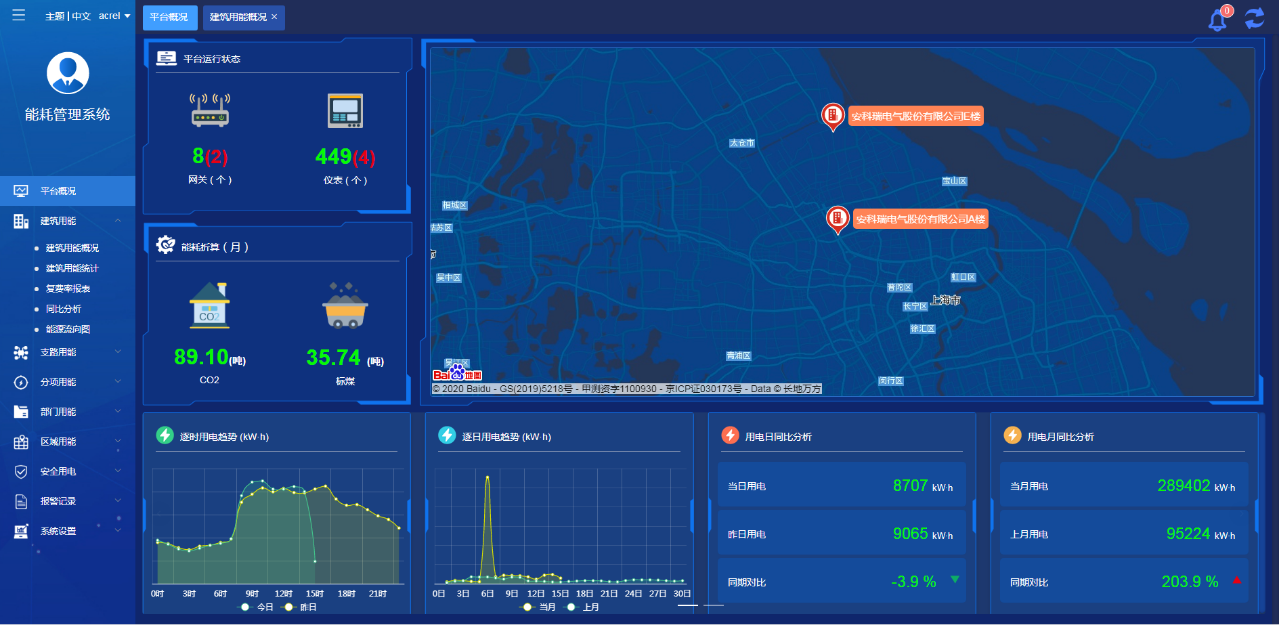Click the meter device icon
Screen dimensions: 1279x625
coord(345,110)
